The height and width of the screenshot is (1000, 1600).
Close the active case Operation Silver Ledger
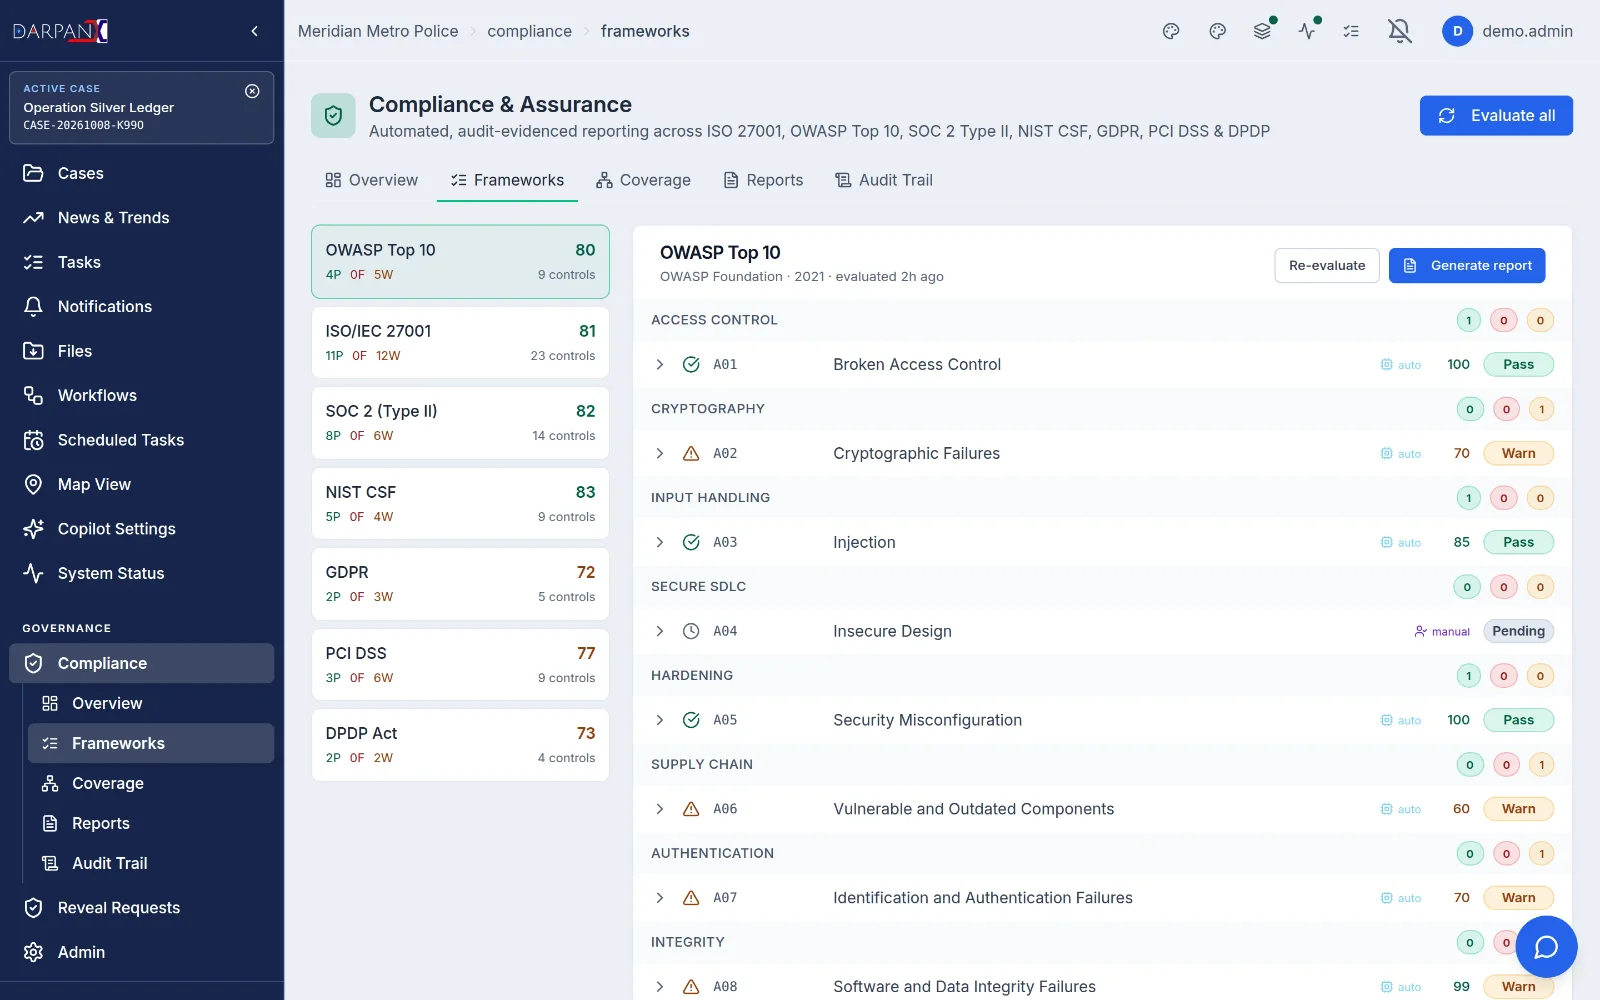(252, 91)
